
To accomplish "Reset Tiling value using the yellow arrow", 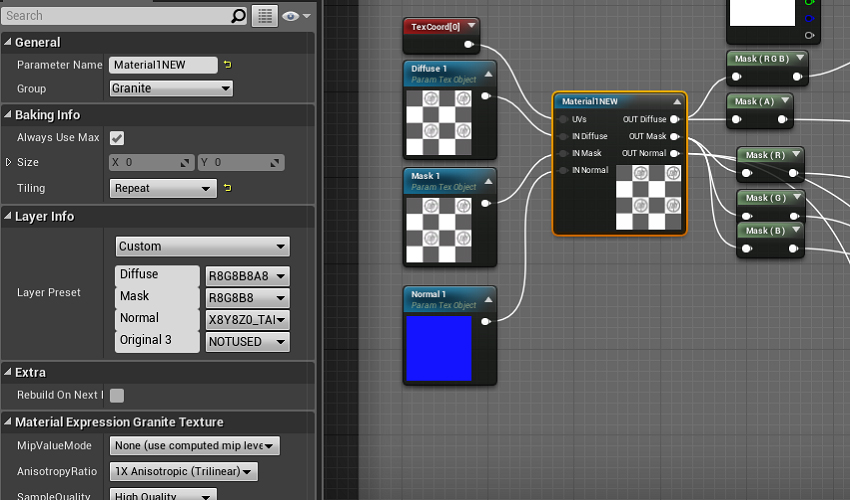I will coord(227,188).
